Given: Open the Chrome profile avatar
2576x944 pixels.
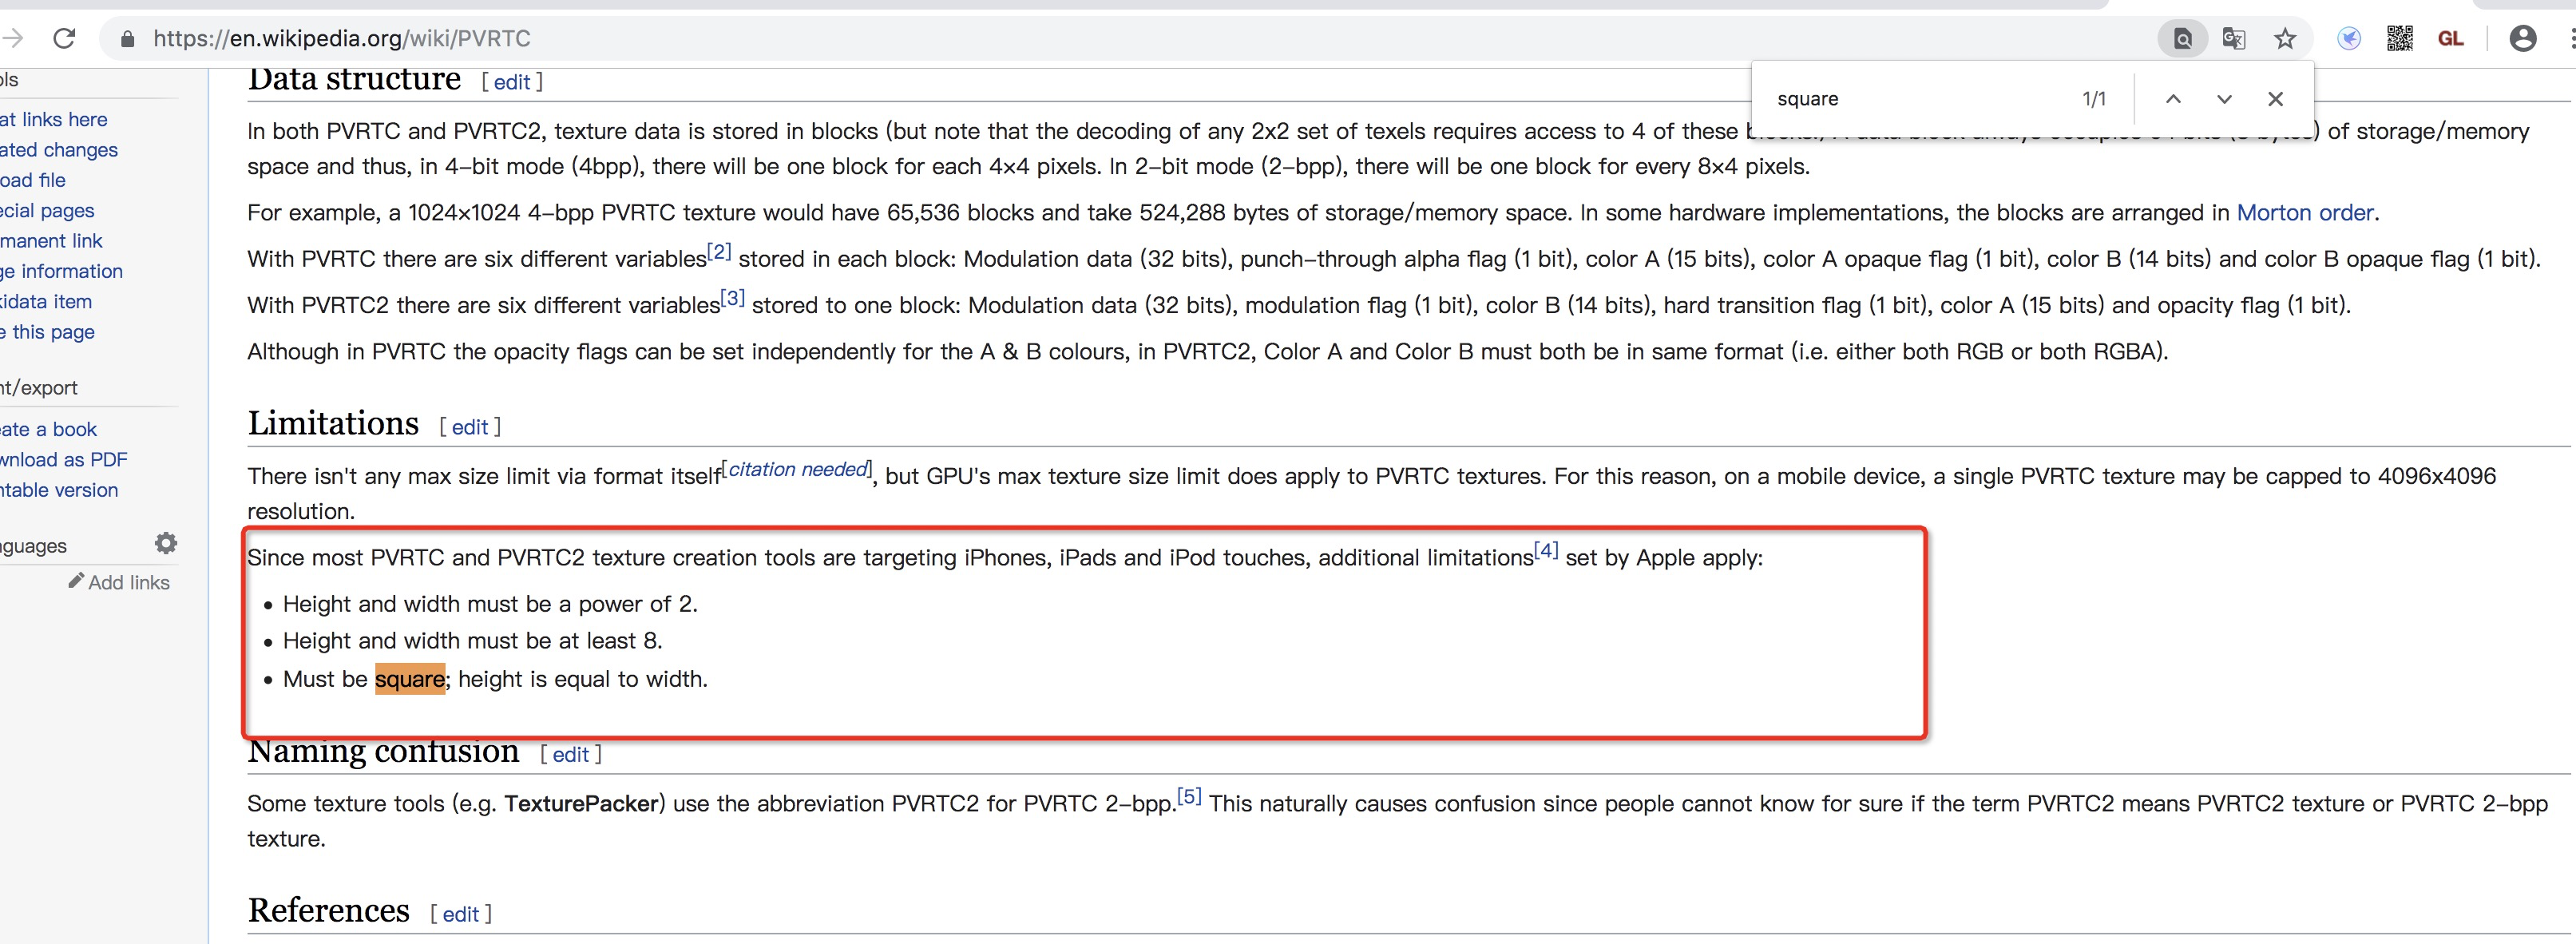Looking at the screenshot, I should coord(2523,39).
